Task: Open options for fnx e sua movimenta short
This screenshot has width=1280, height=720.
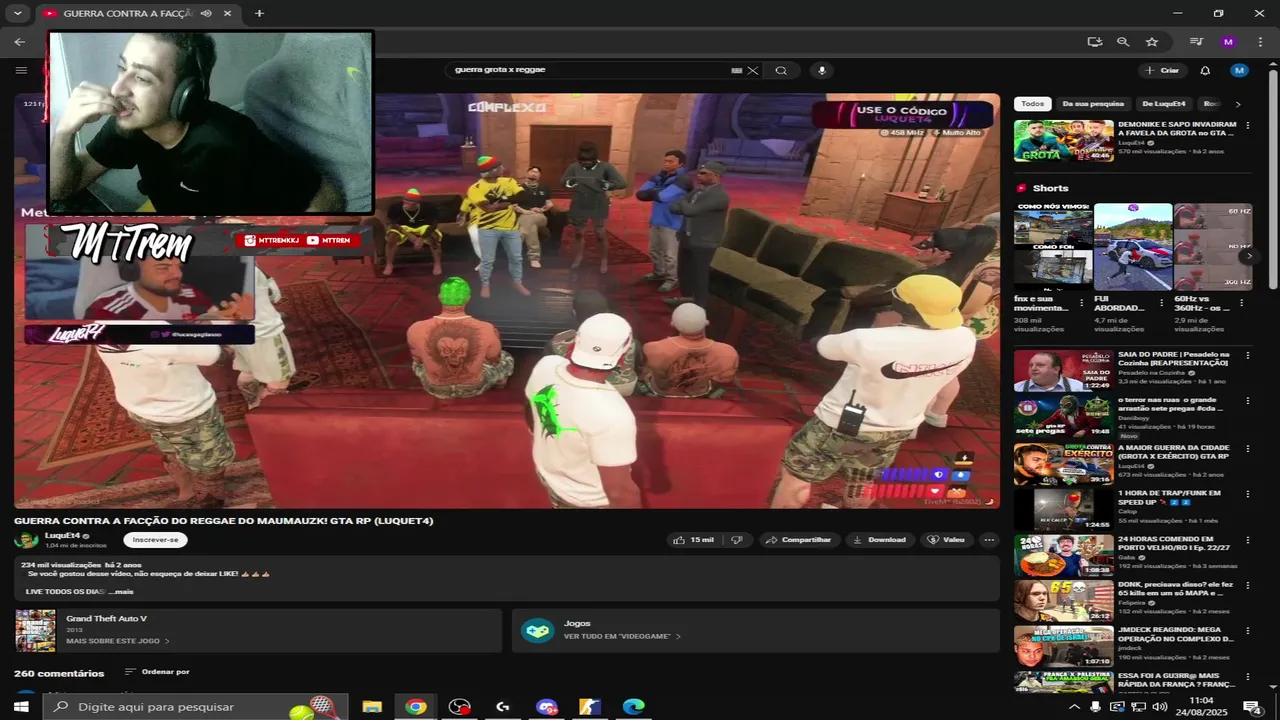Action: click(x=1081, y=302)
